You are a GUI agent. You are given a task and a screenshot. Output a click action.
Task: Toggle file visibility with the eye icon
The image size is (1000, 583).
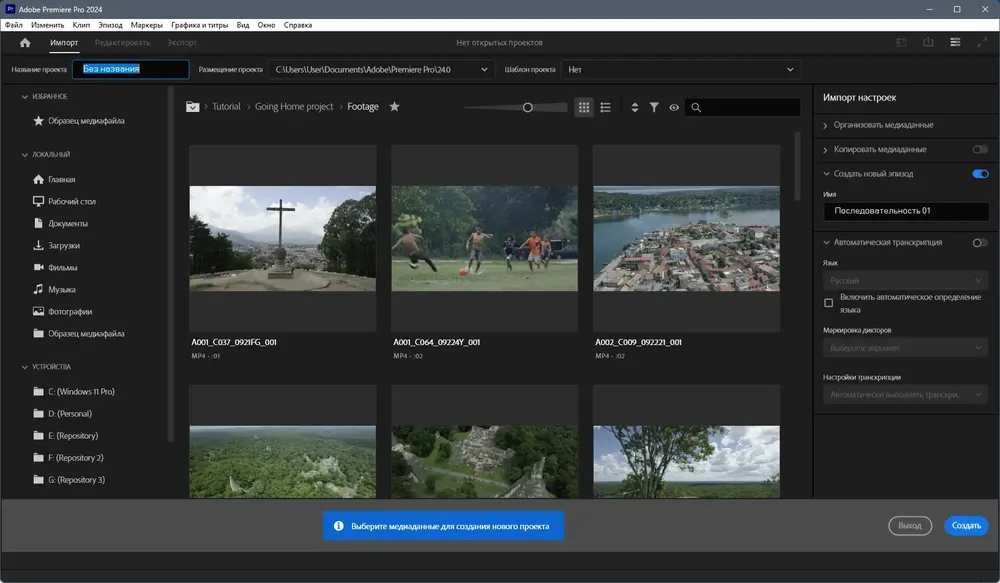click(x=674, y=107)
